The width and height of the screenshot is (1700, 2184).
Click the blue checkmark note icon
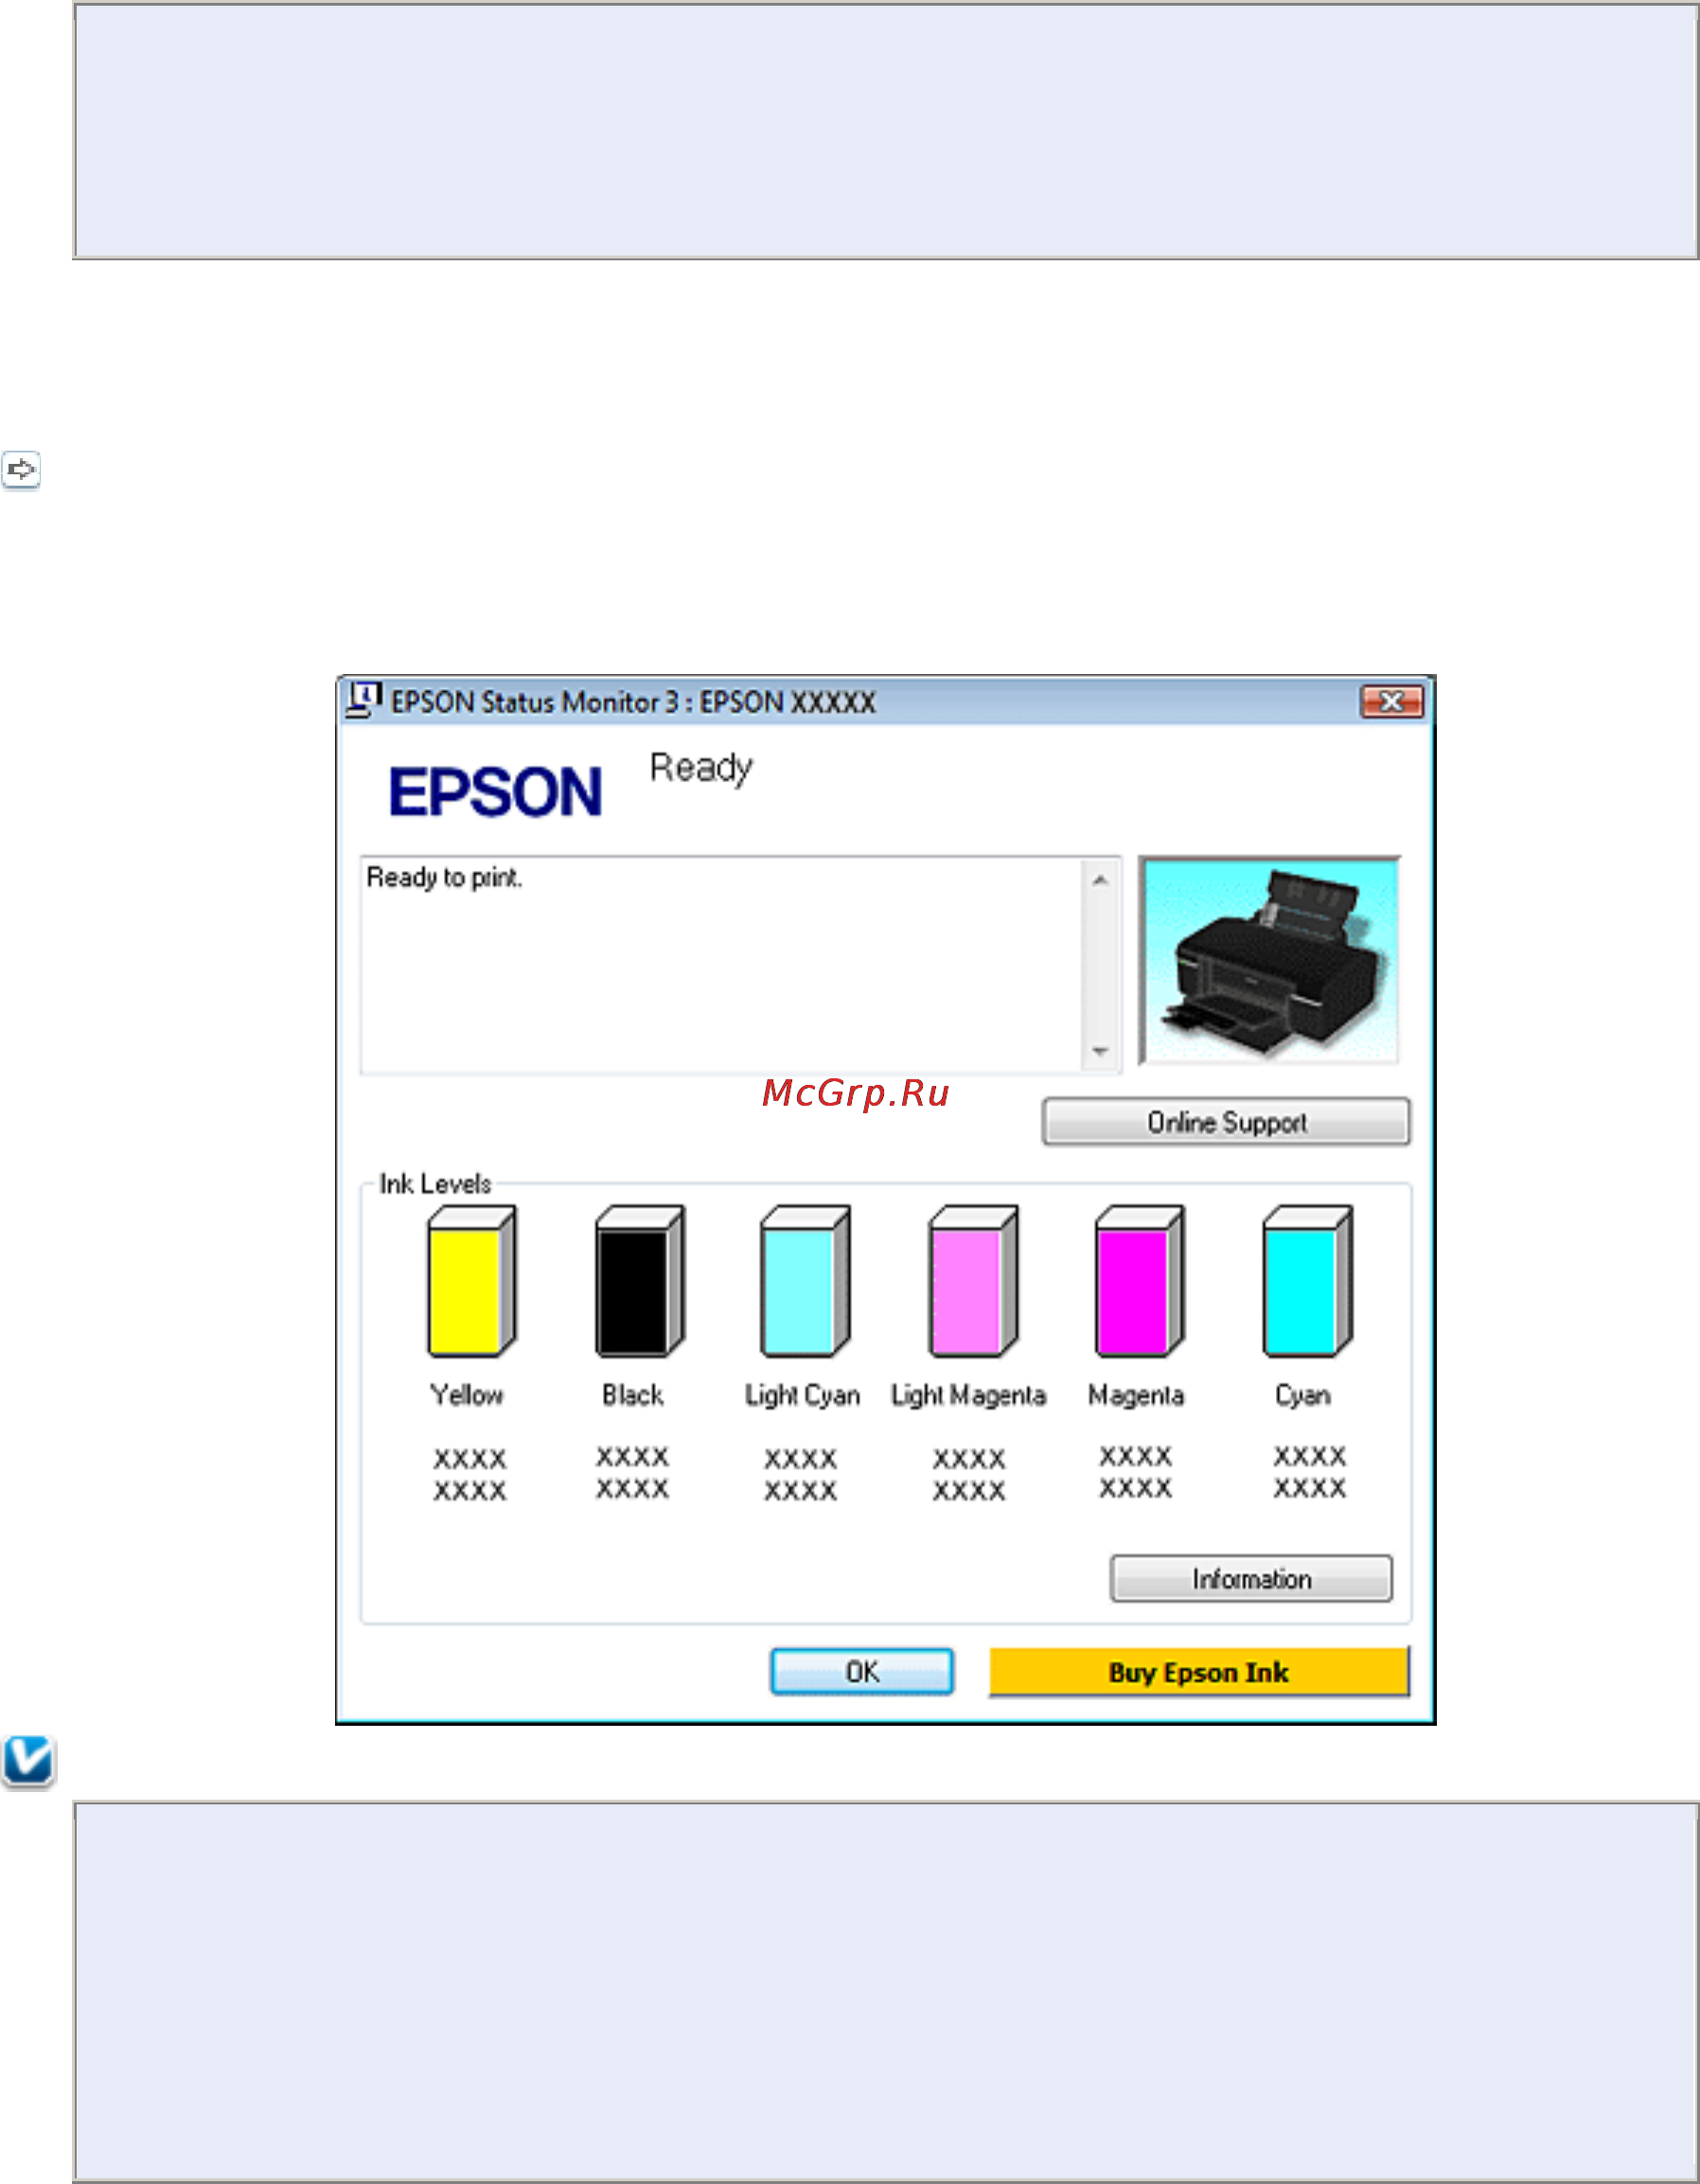(x=28, y=1762)
